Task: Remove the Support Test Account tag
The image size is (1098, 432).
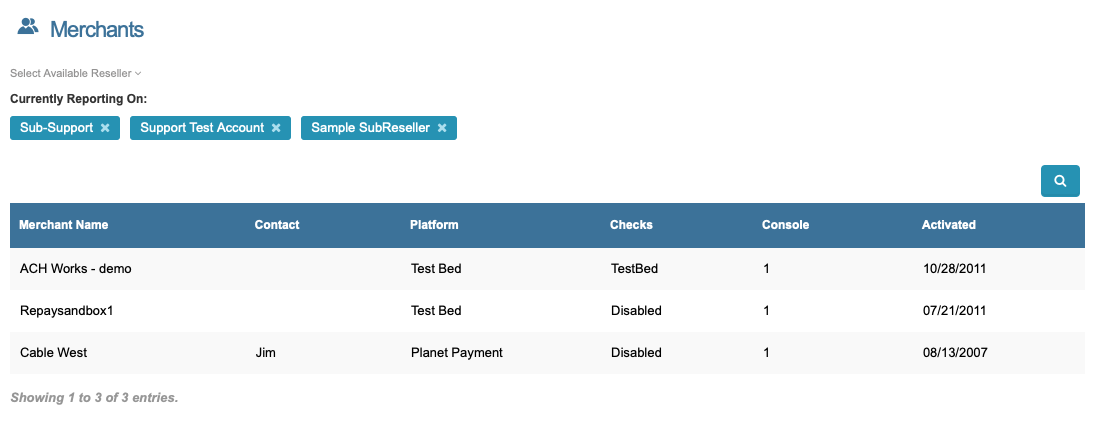Action: click(x=275, y=128)
